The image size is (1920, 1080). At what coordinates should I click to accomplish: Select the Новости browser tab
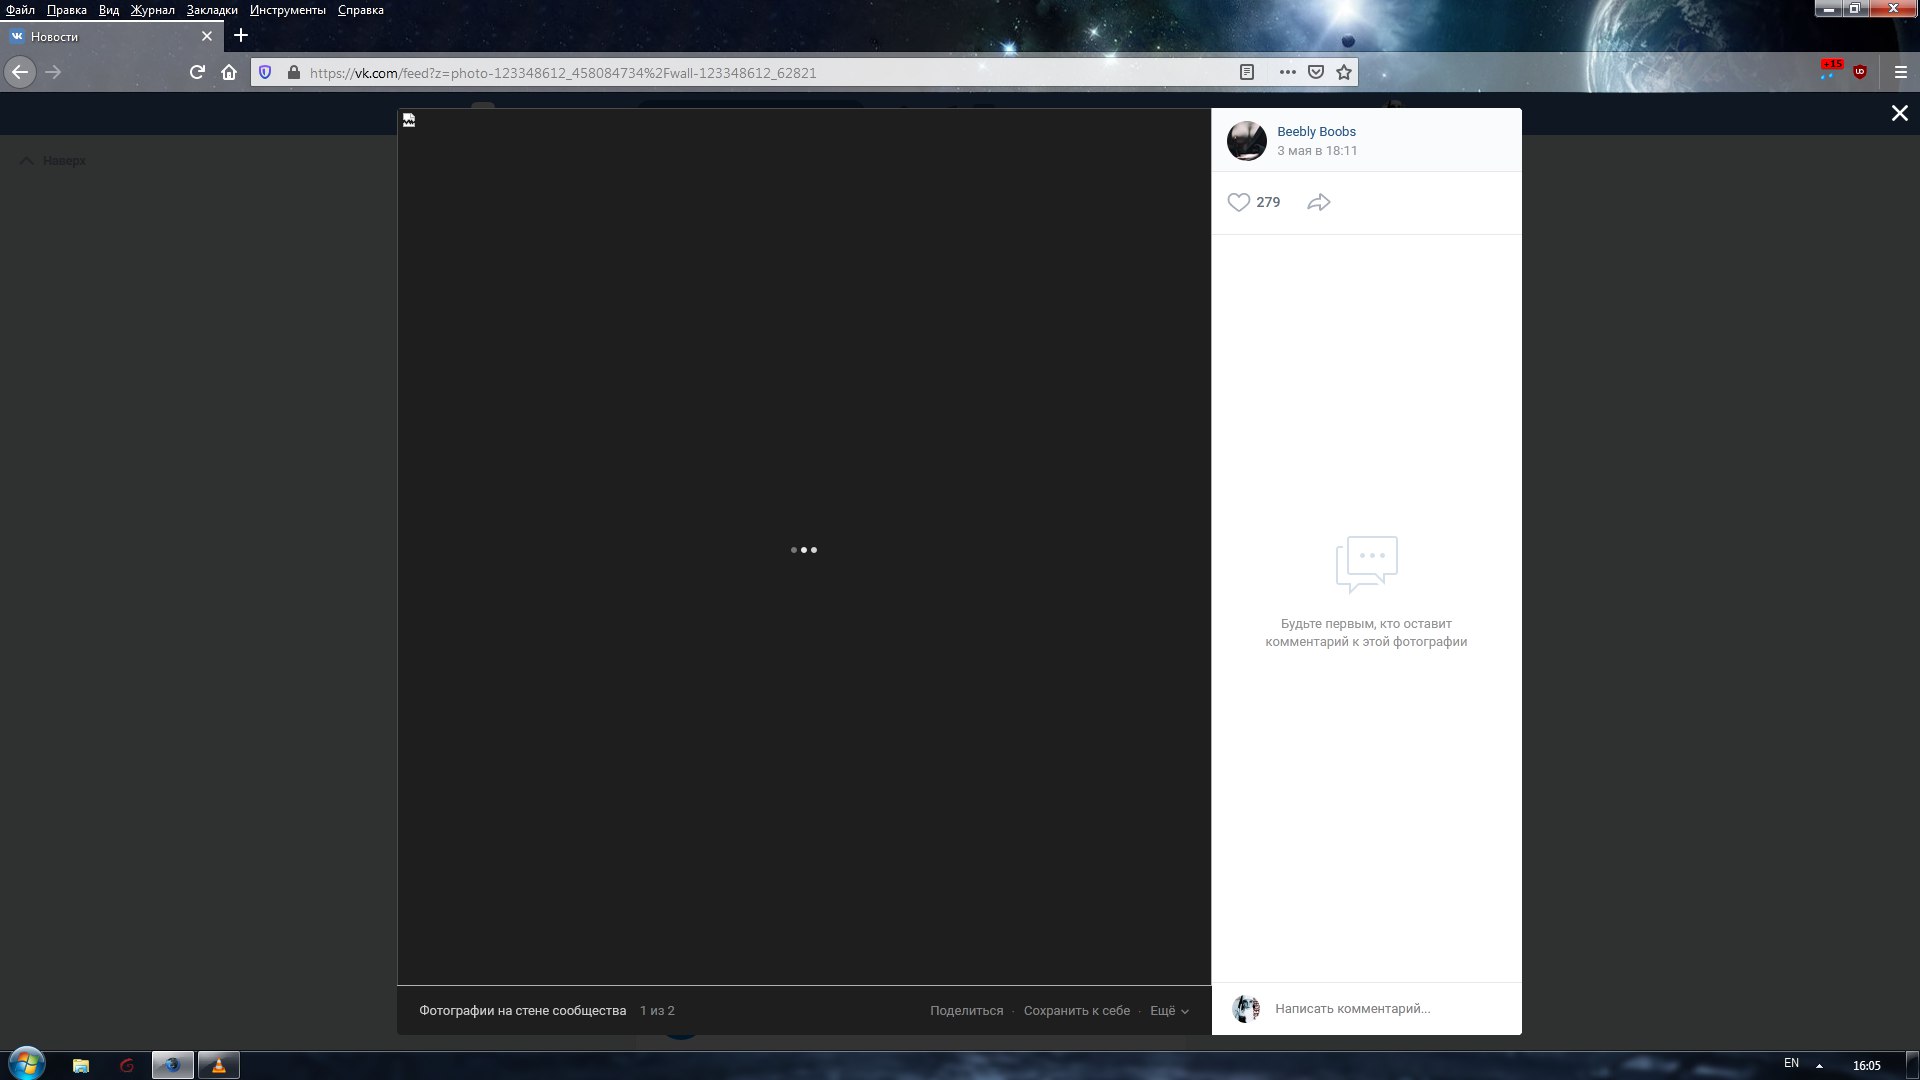pos(112,36)
